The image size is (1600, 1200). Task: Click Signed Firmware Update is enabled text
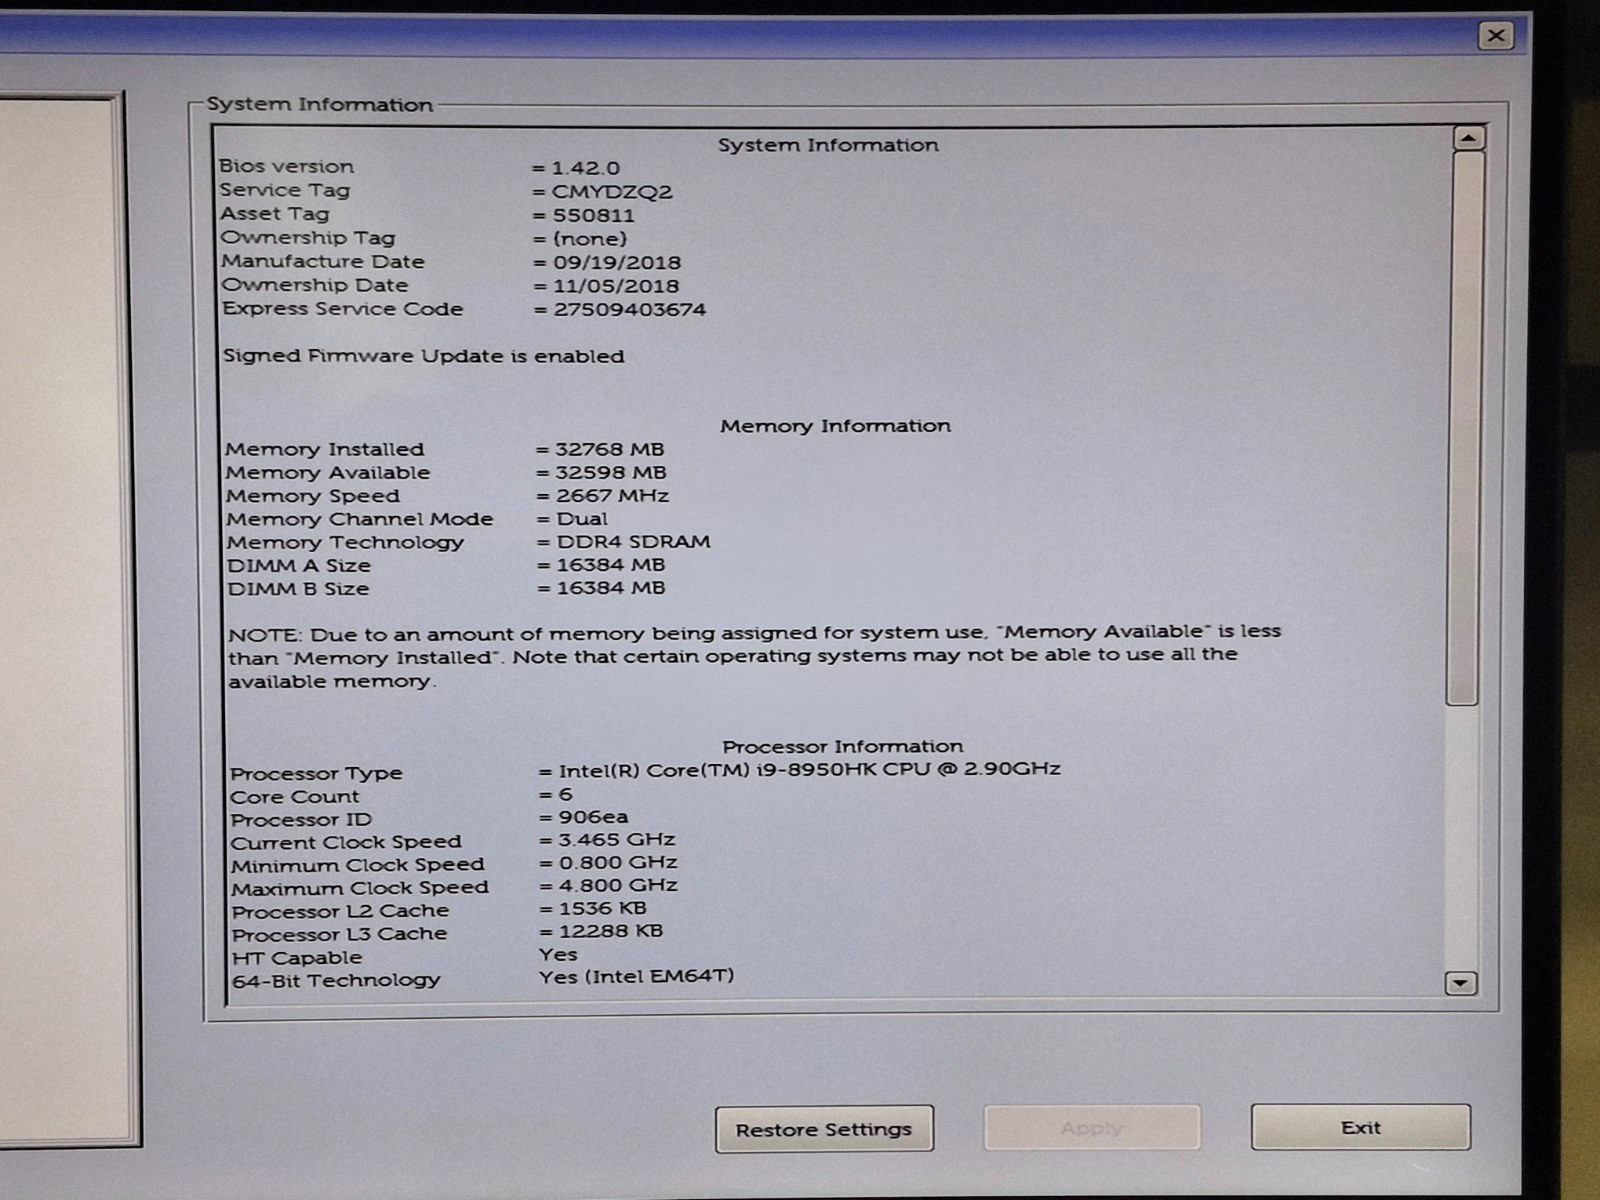tap(423, 356)
